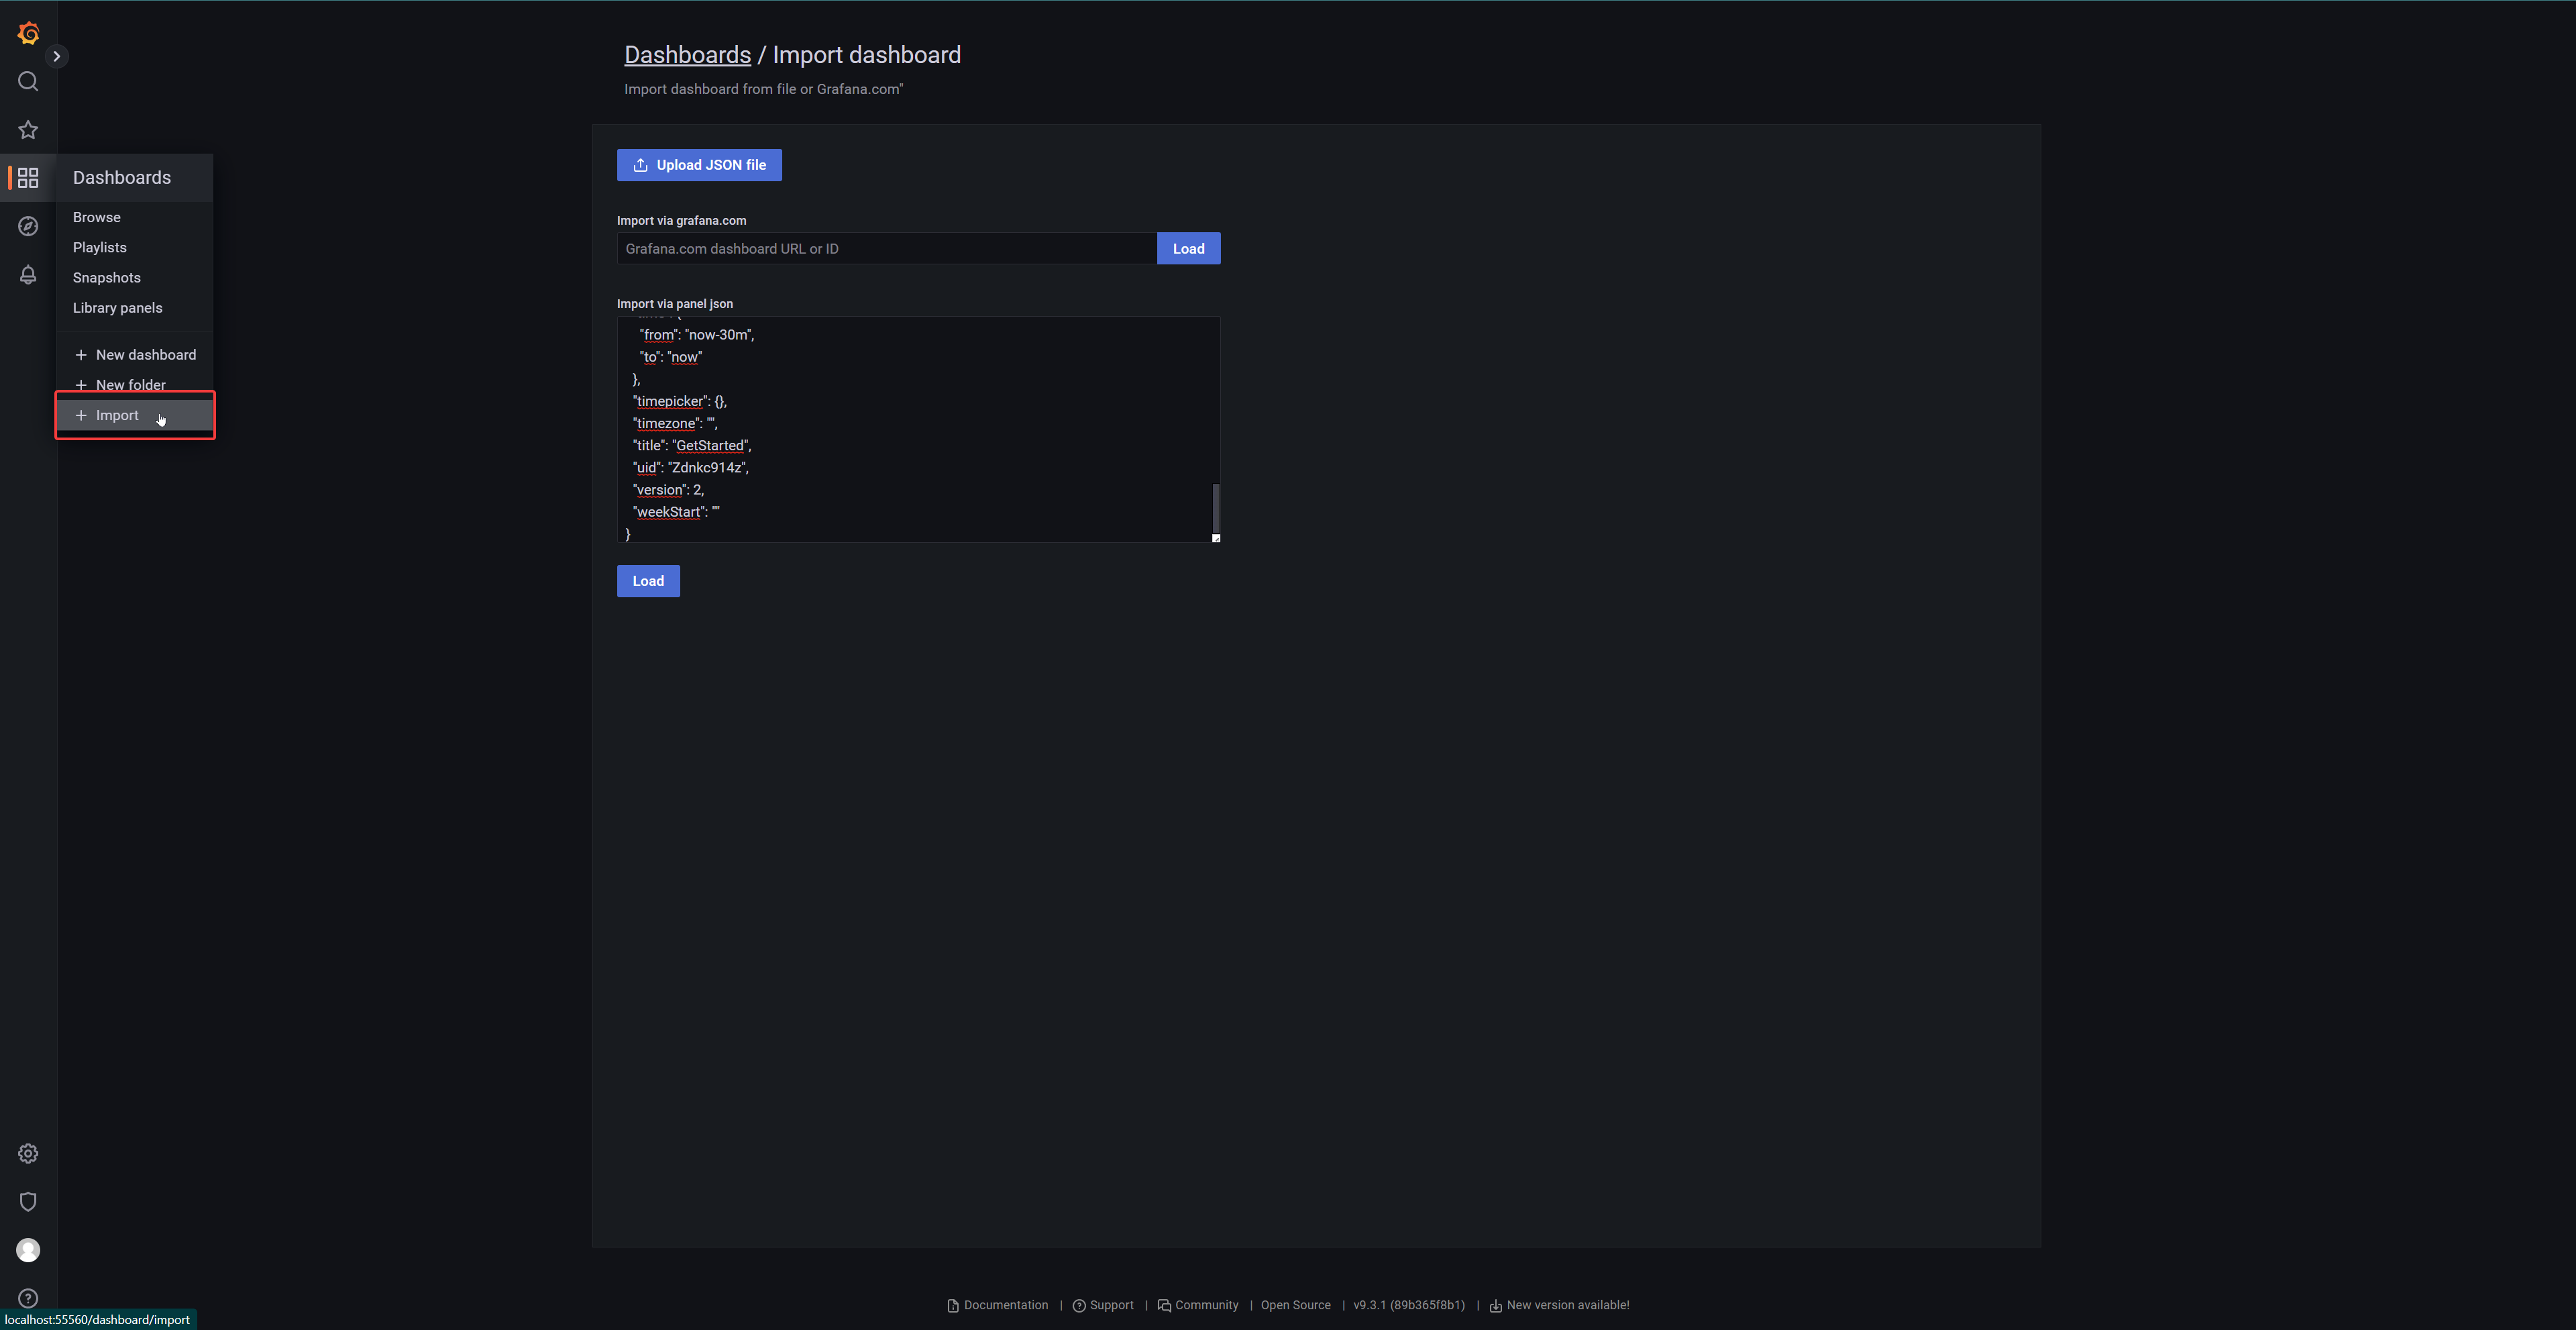Click the Community chat icon in footer
2576x1330 pixels.
point(1164,1306)
